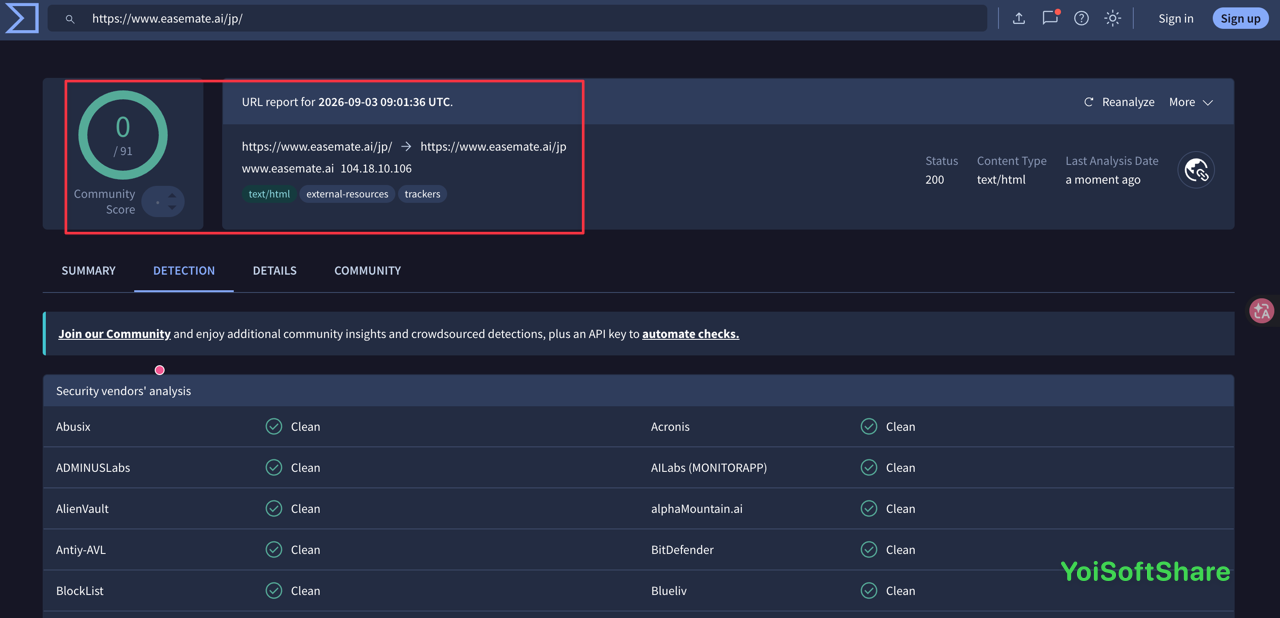Click the check icon beside Blueliv

click(x=869, y=590)
